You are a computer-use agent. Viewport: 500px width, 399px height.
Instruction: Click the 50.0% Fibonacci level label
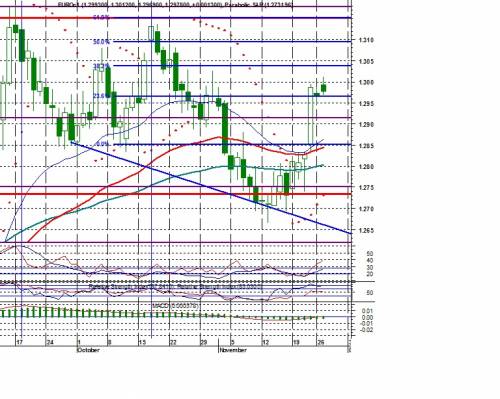pos(102,42)
